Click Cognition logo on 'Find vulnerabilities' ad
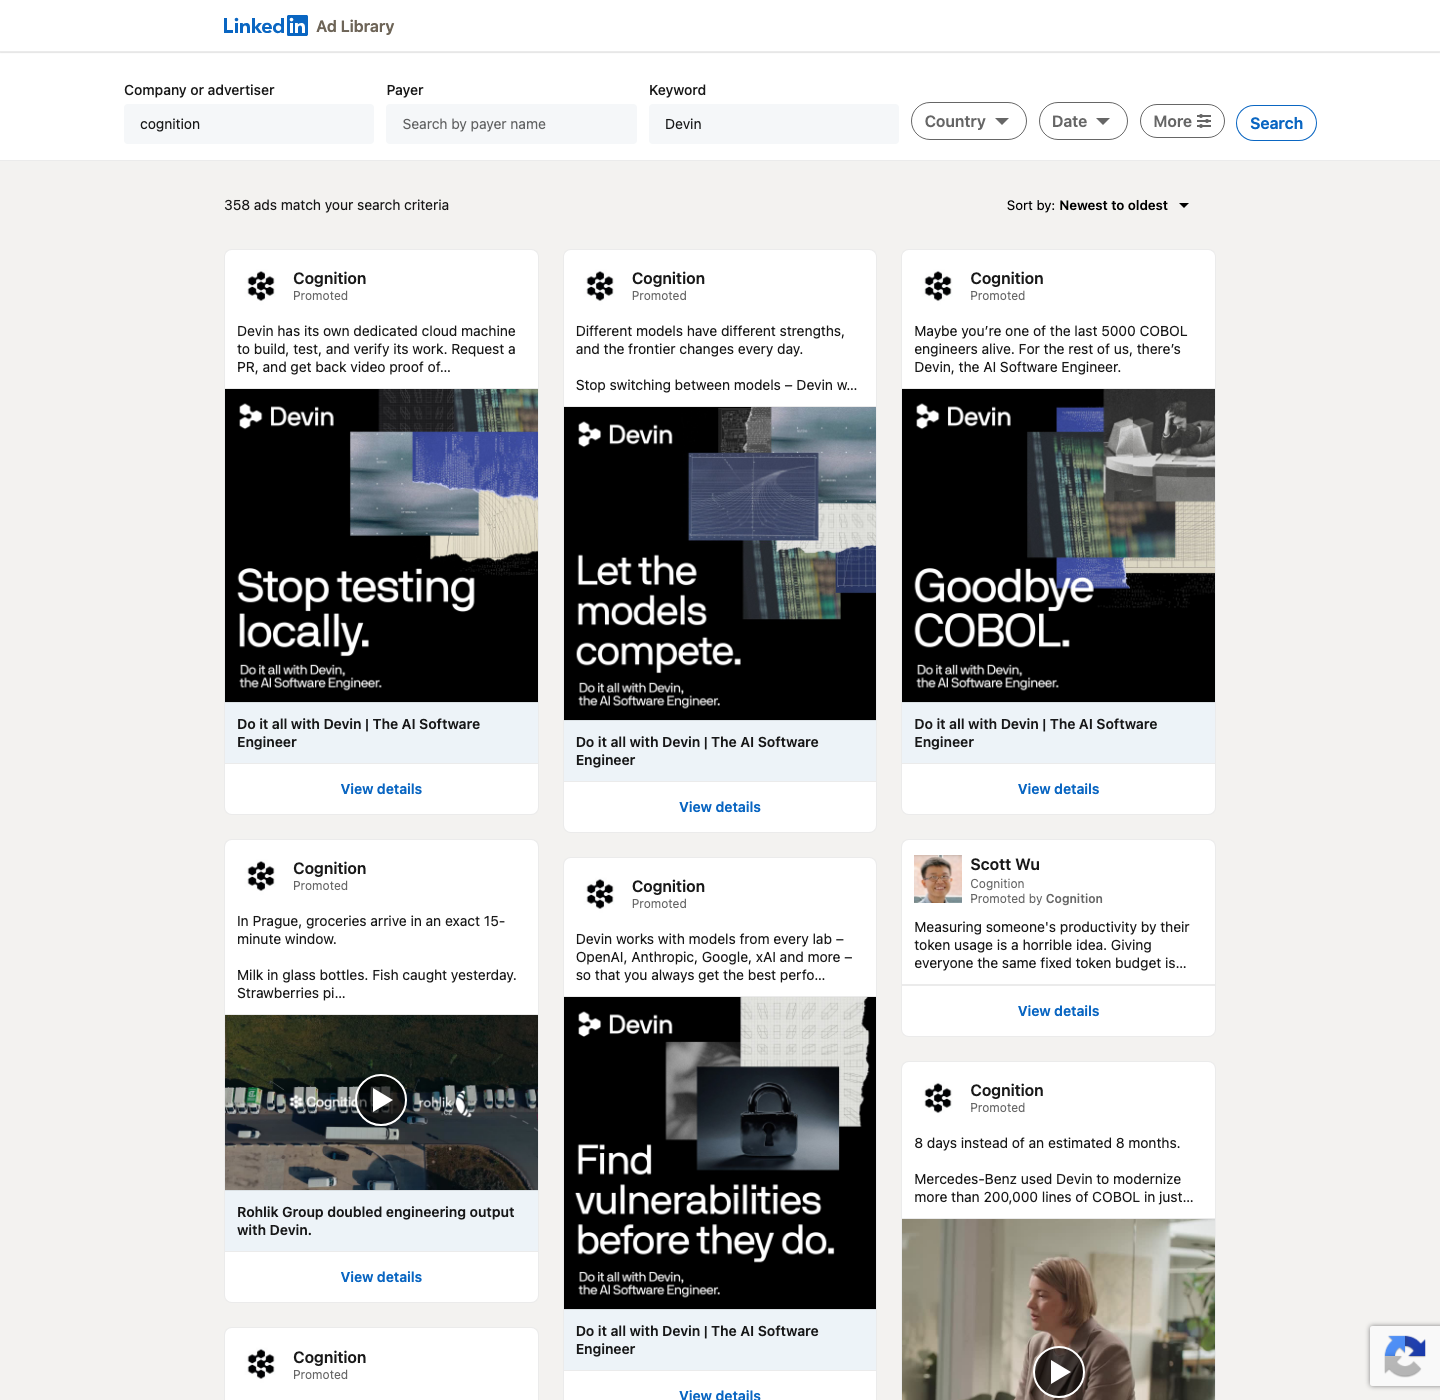The height and width of the screenshot is (1400, 1440). coord(600,894)
